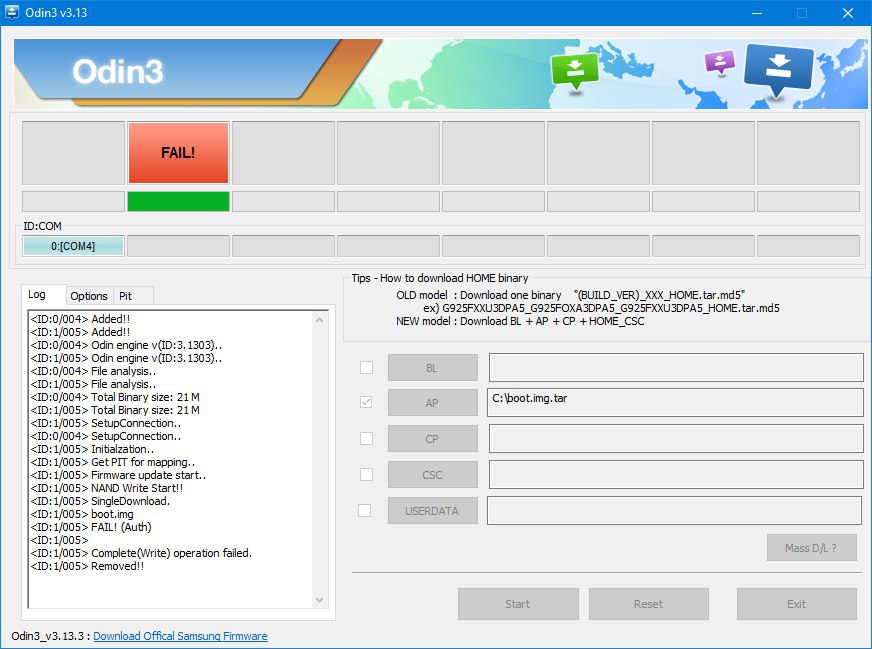The image size is (872, 649).
Task: Click the Mass D/L ? button
Action: tap(811, 548)
